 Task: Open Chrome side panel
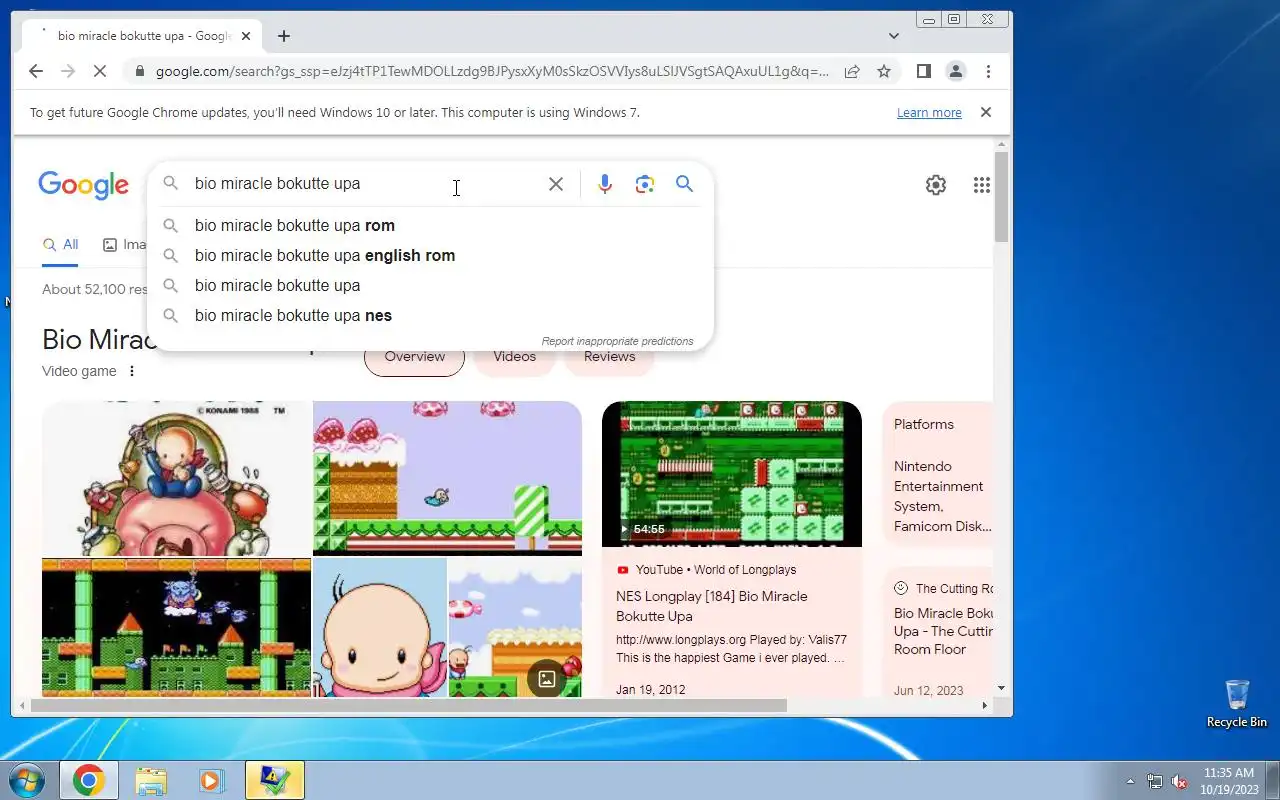tap(924, 71)
